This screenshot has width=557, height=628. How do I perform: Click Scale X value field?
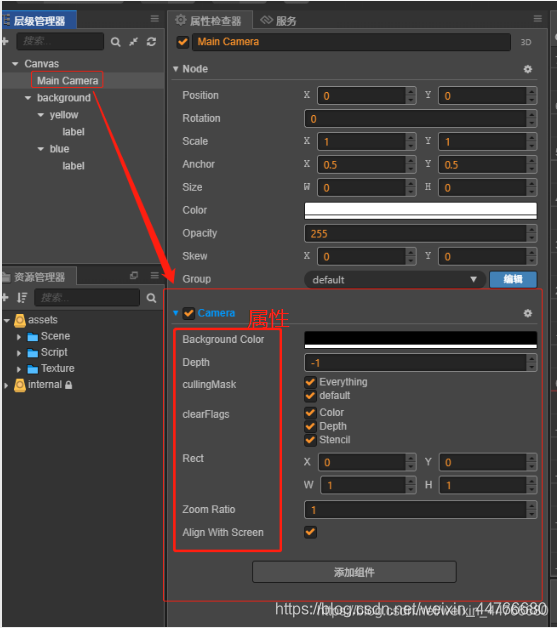click(x=362, y=142)
